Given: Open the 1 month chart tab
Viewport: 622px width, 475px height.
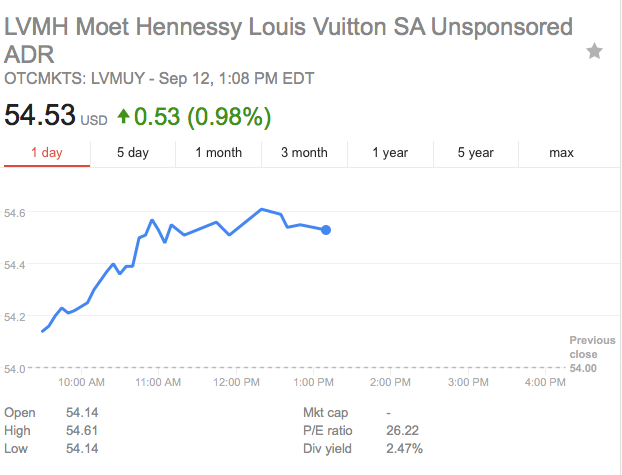Looking at the screenshot, I should coord(219,153).
